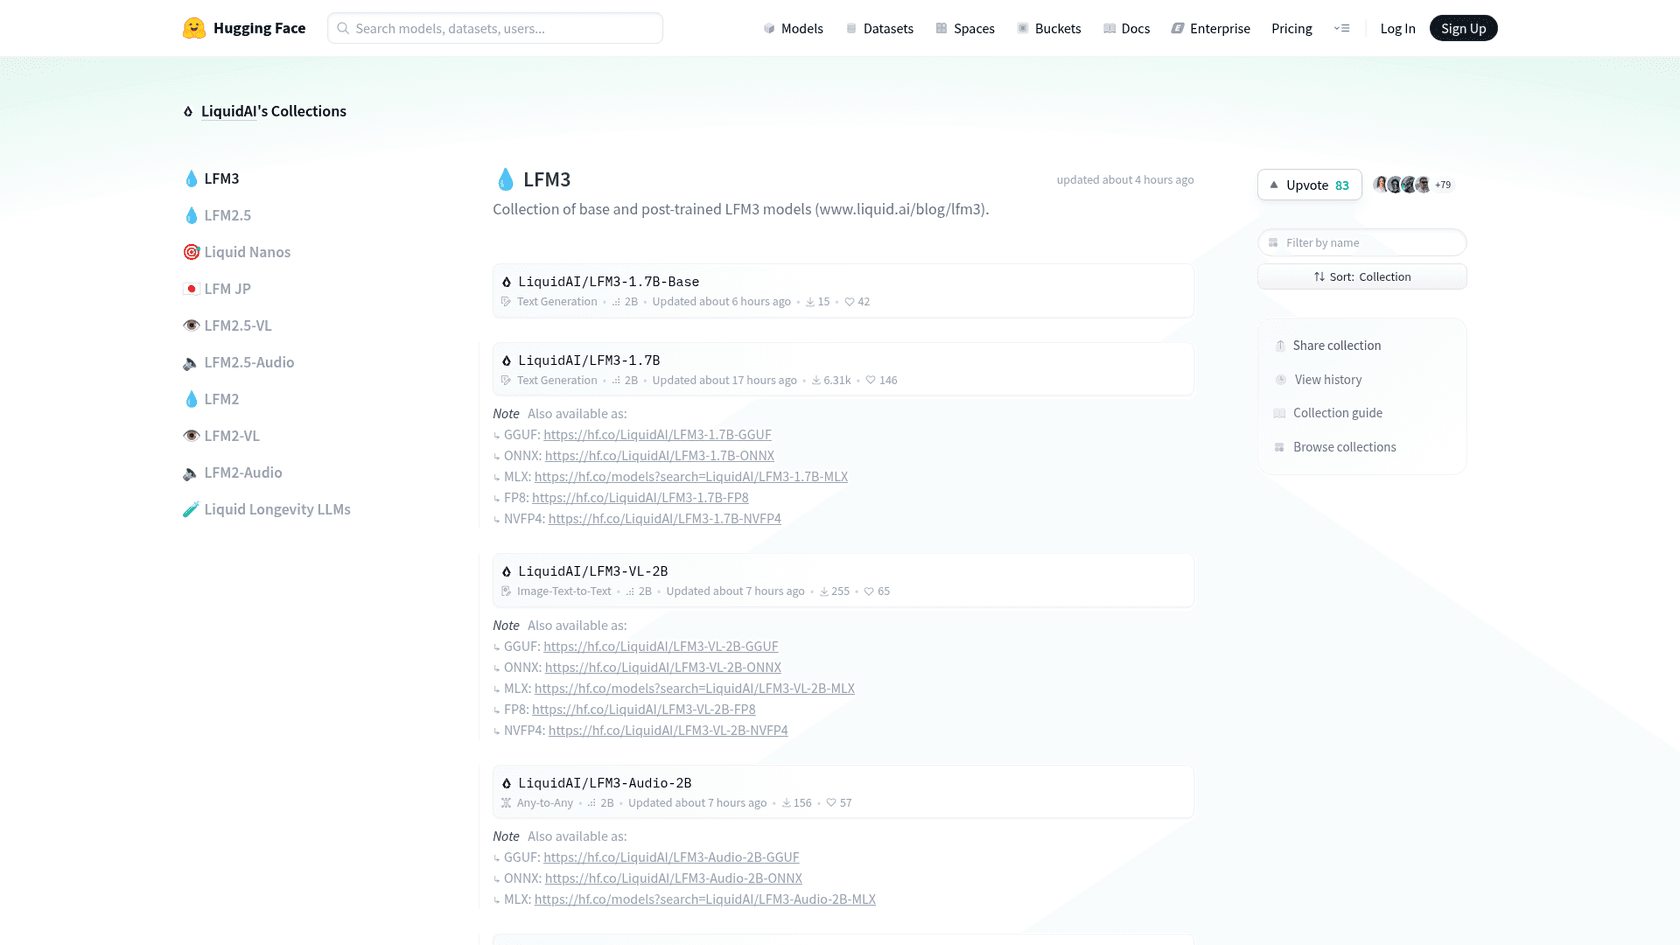This screenshot has width=1680, height=945.
Task: Focus the Filter by name field
Action: click(1362, 243)
